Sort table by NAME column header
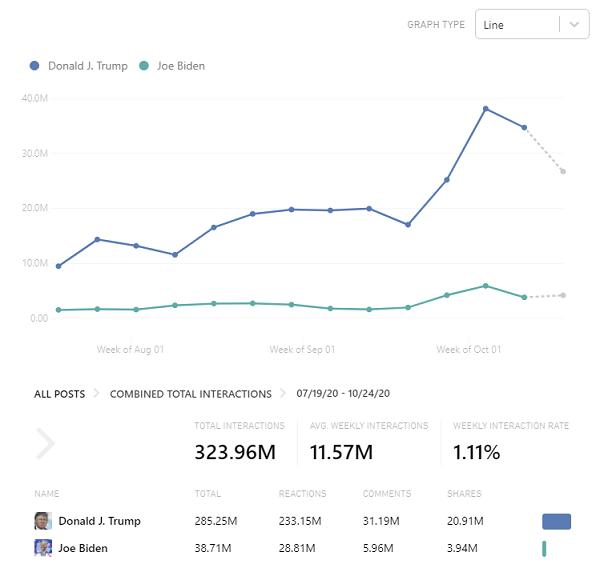This screenshot has width=600, height=580. click(47, 494)
